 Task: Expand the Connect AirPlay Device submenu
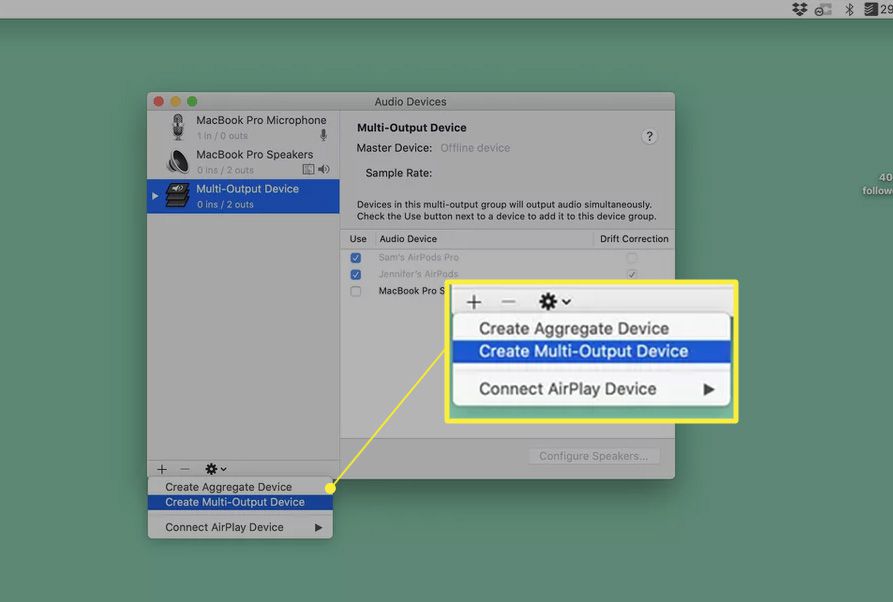(x=319, y=527)
